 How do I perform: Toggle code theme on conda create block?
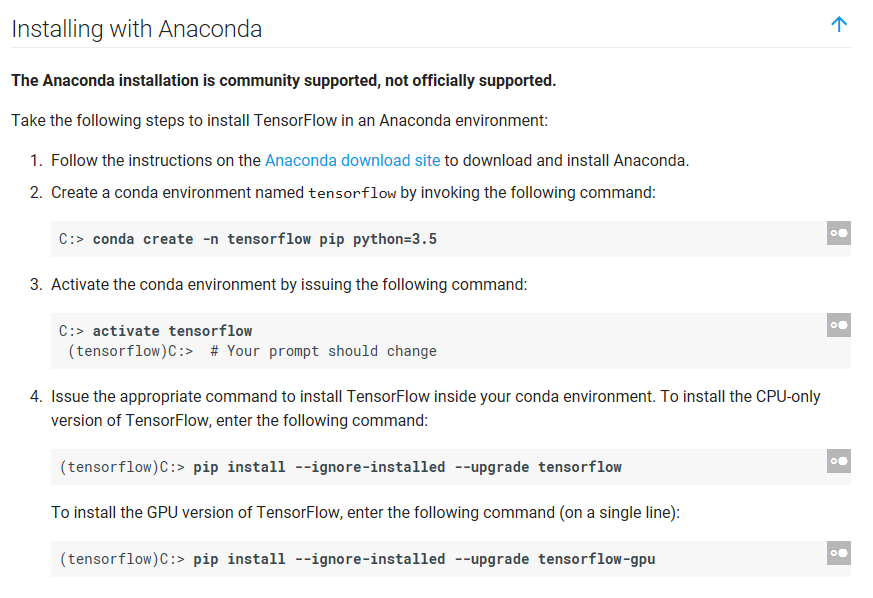(x=838, y=233)
